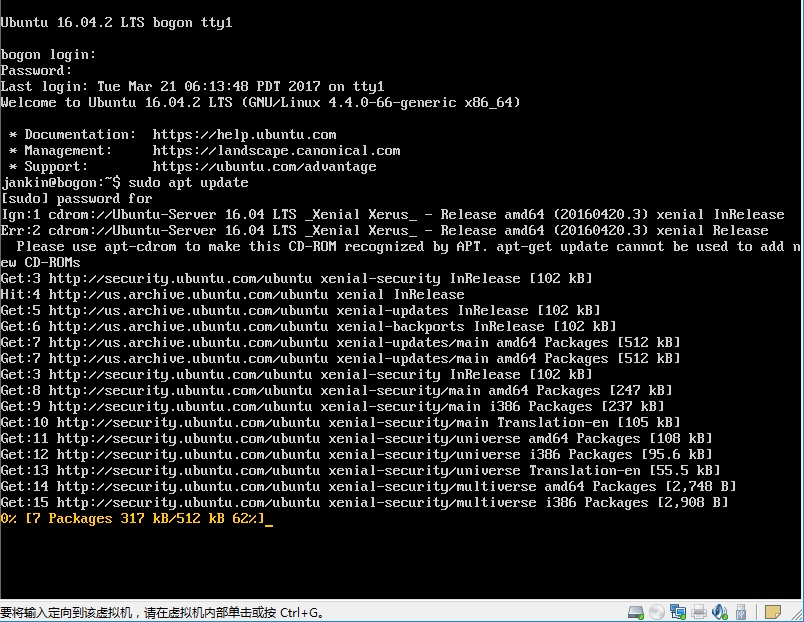The height and width of the screenshot is (622, 804).
Task: Click the USB controller icon
Action: pyautogui.click(x=740, y=612)
